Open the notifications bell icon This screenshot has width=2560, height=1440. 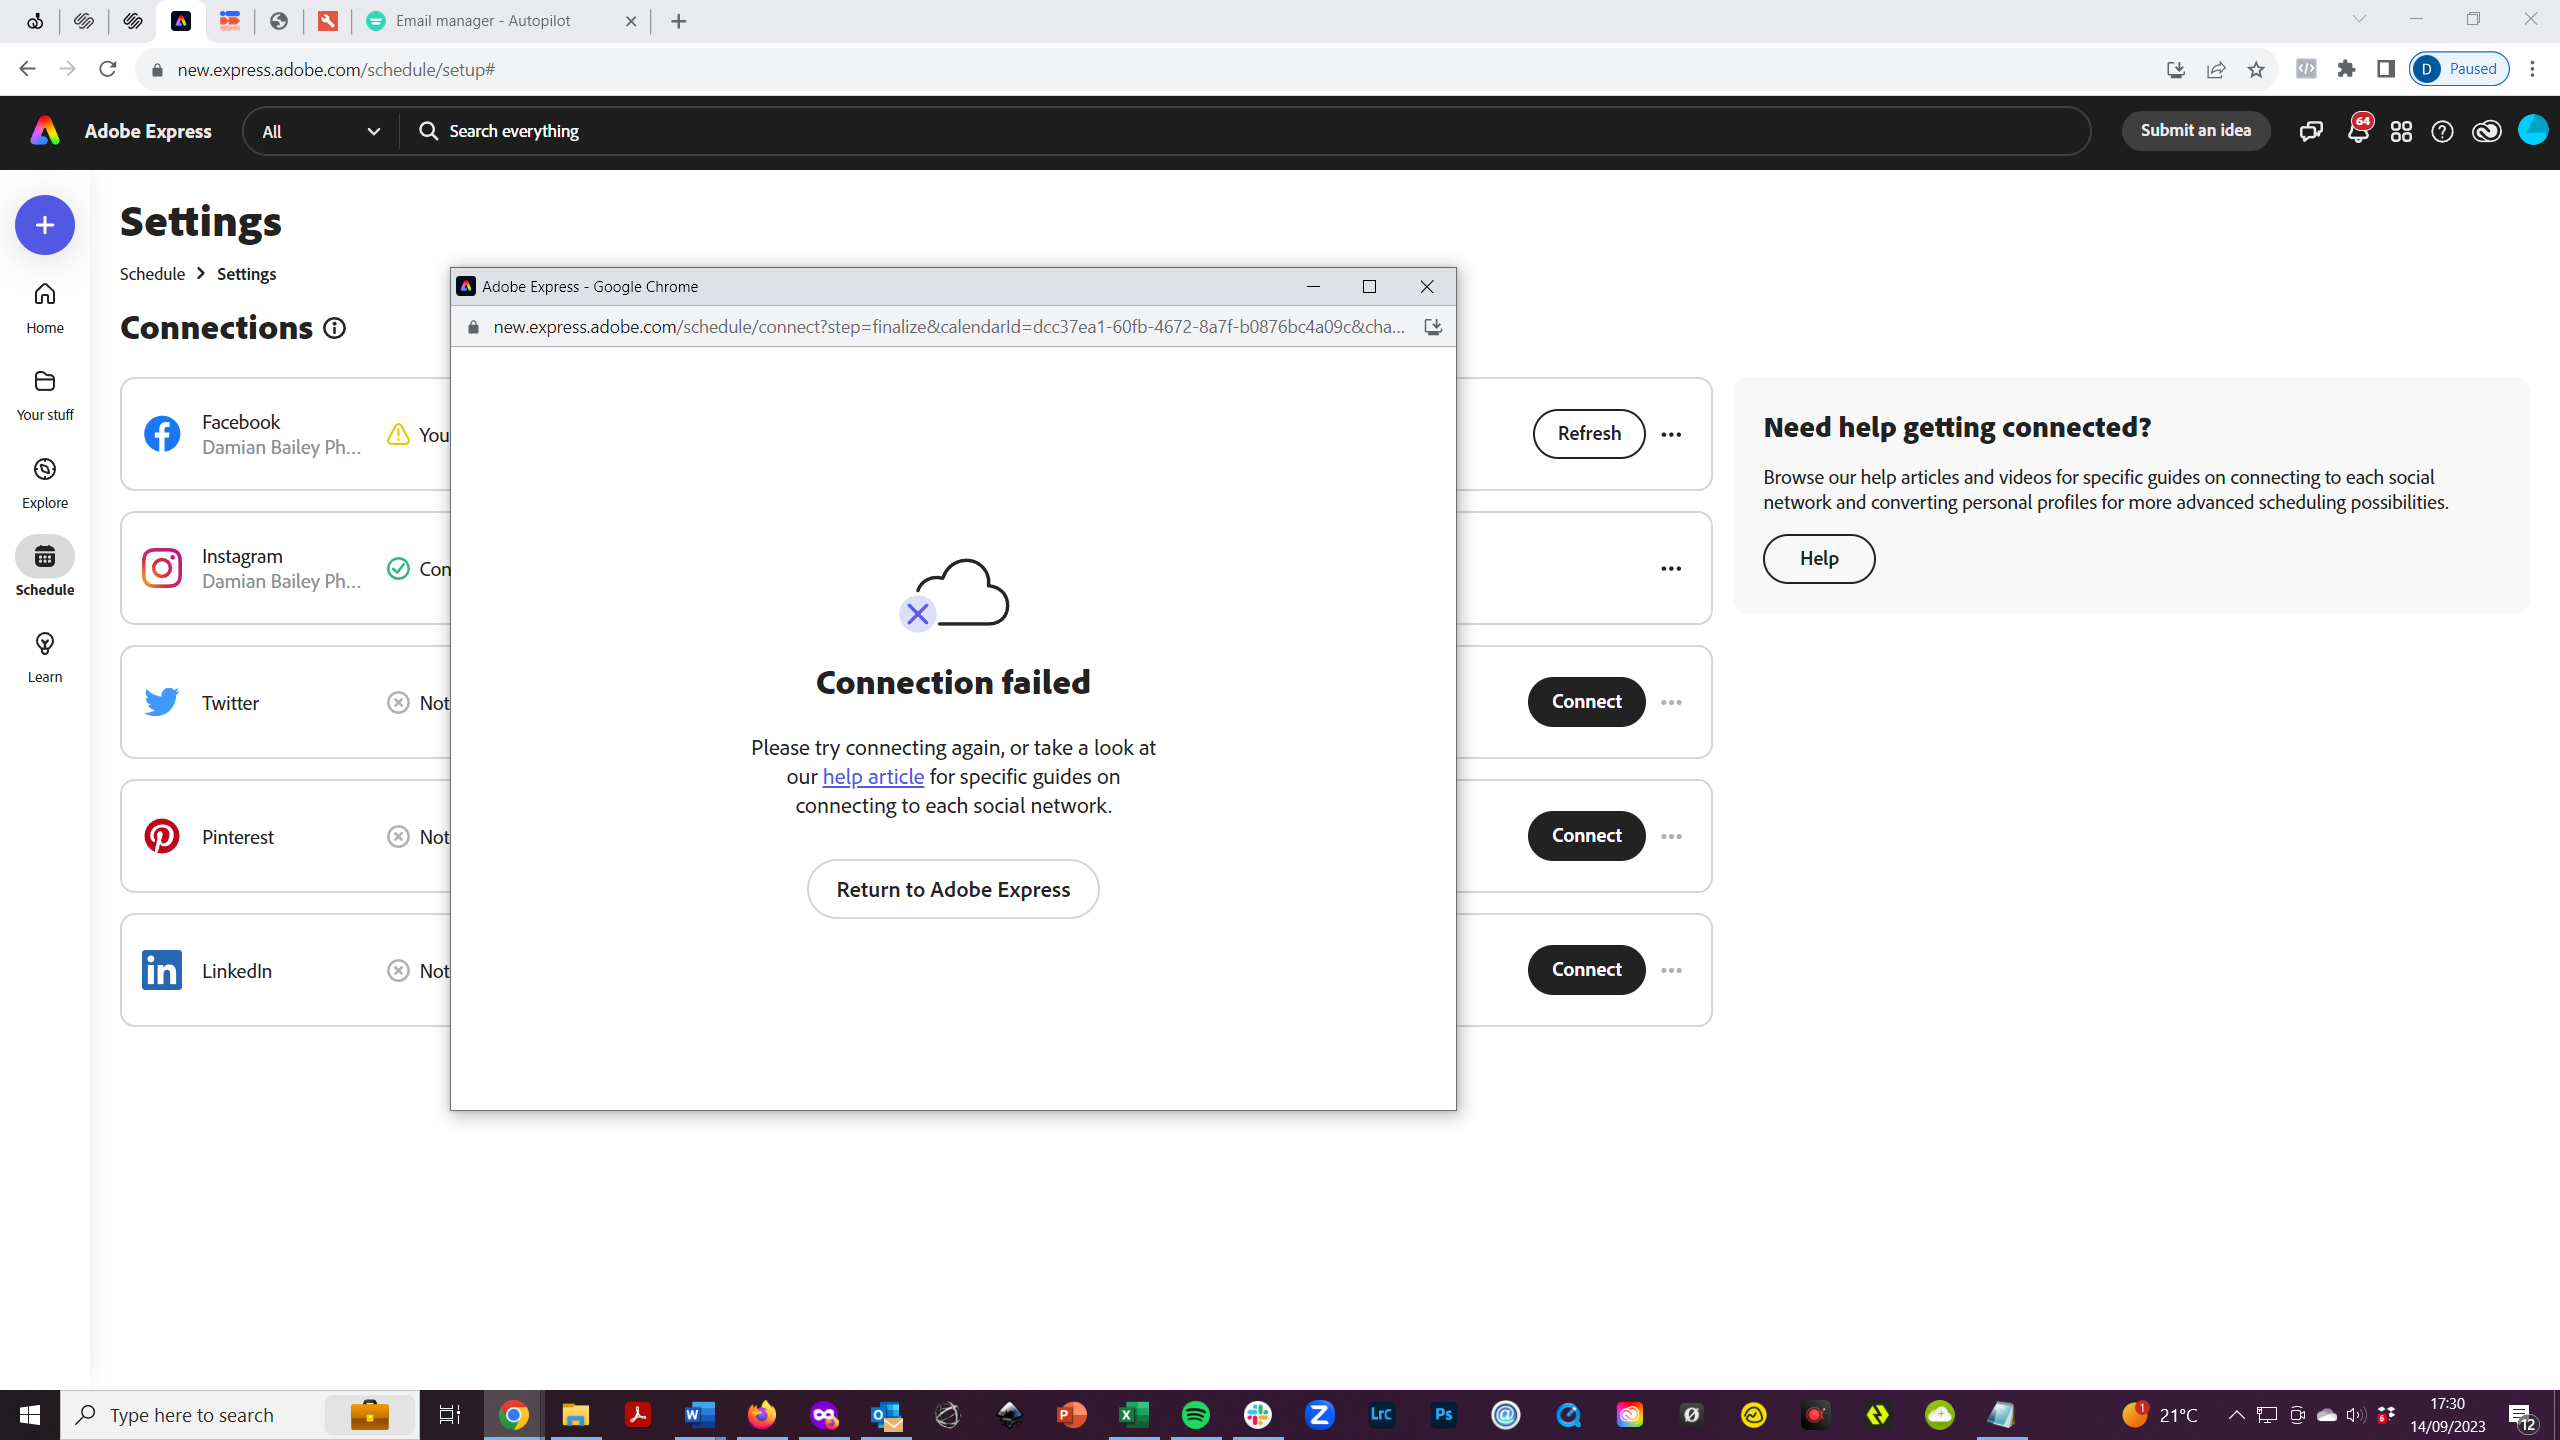click(x=2357, y=132)
